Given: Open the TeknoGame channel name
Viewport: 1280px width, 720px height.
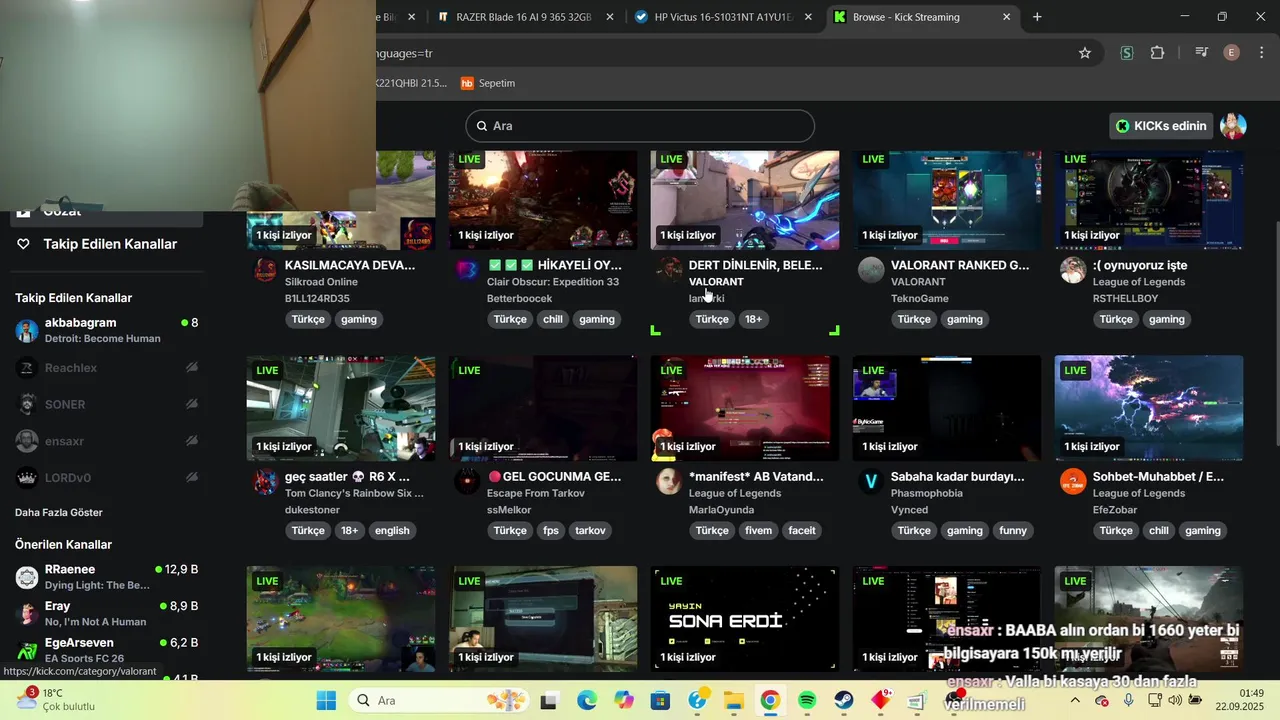Looking at the screenshot, I should coord(920,298).
